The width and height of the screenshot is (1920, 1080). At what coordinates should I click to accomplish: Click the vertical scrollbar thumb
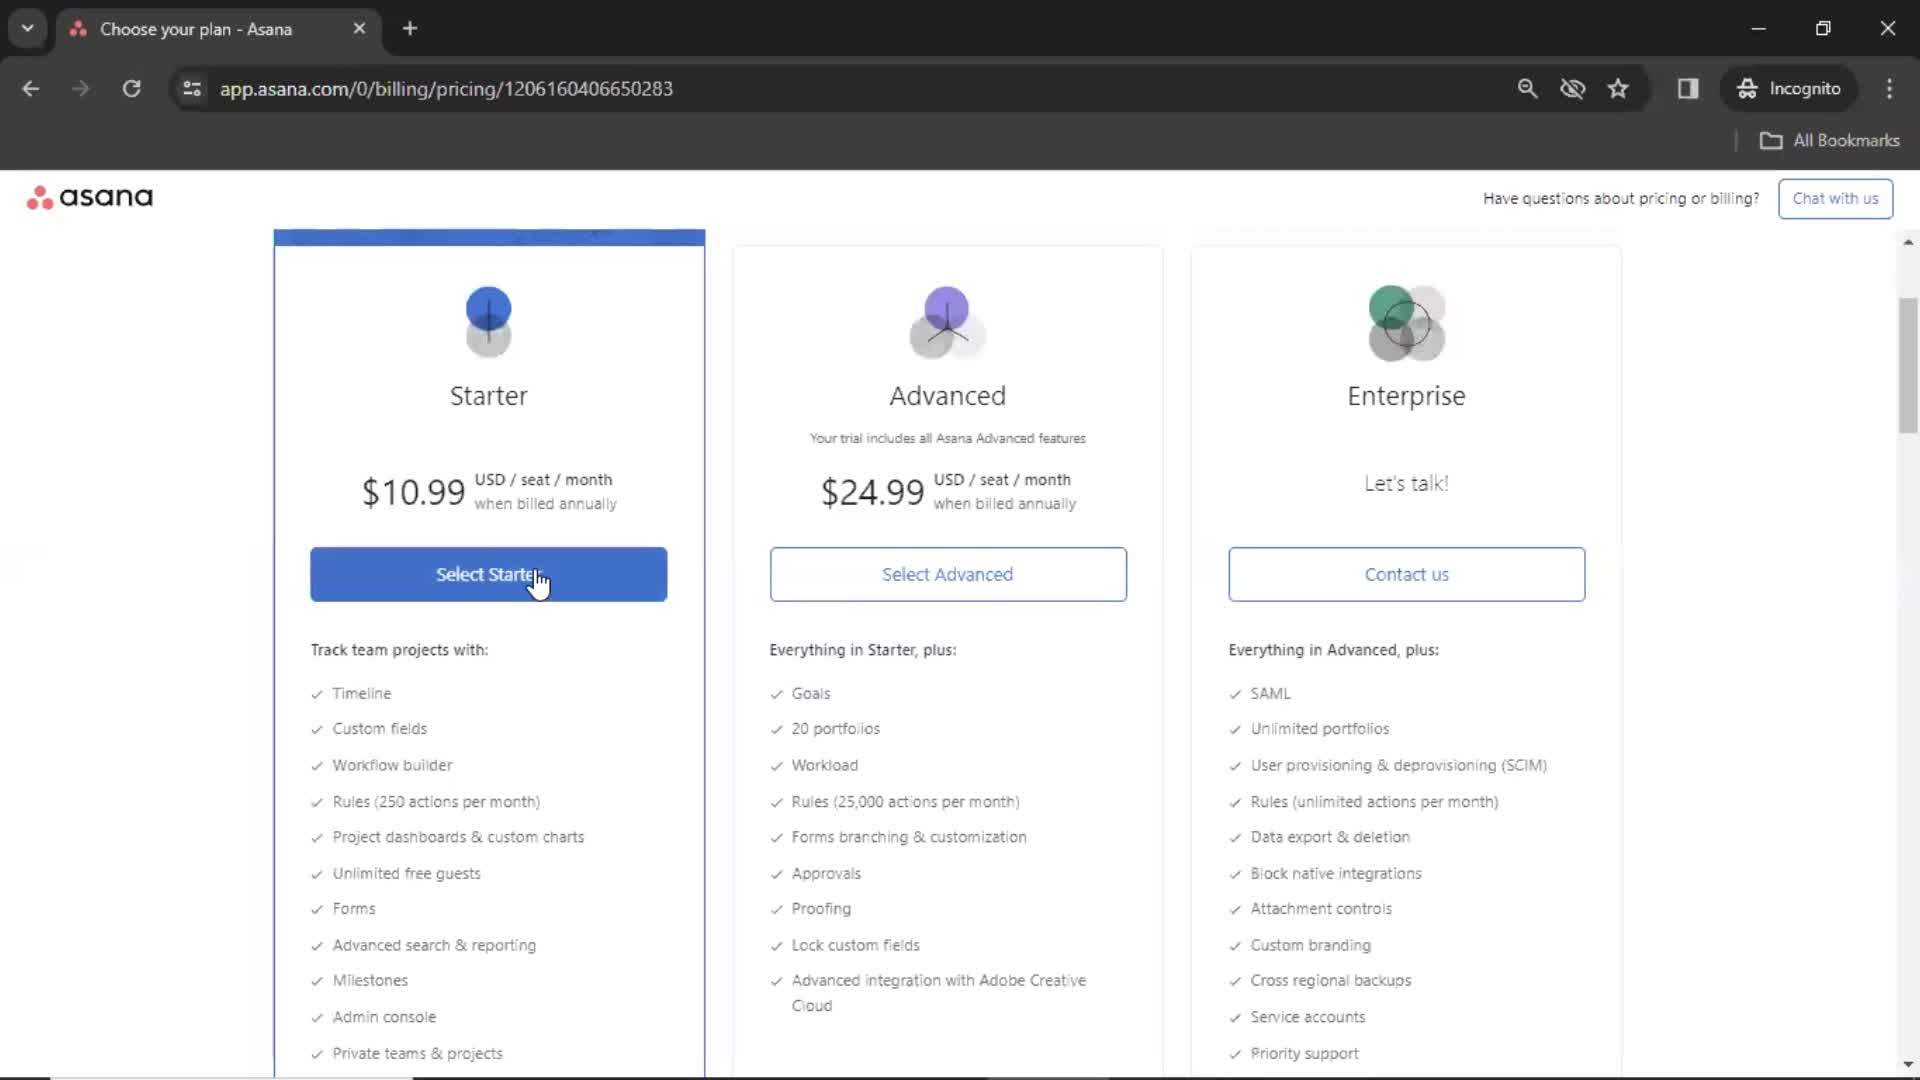(x=1908, y=365)
